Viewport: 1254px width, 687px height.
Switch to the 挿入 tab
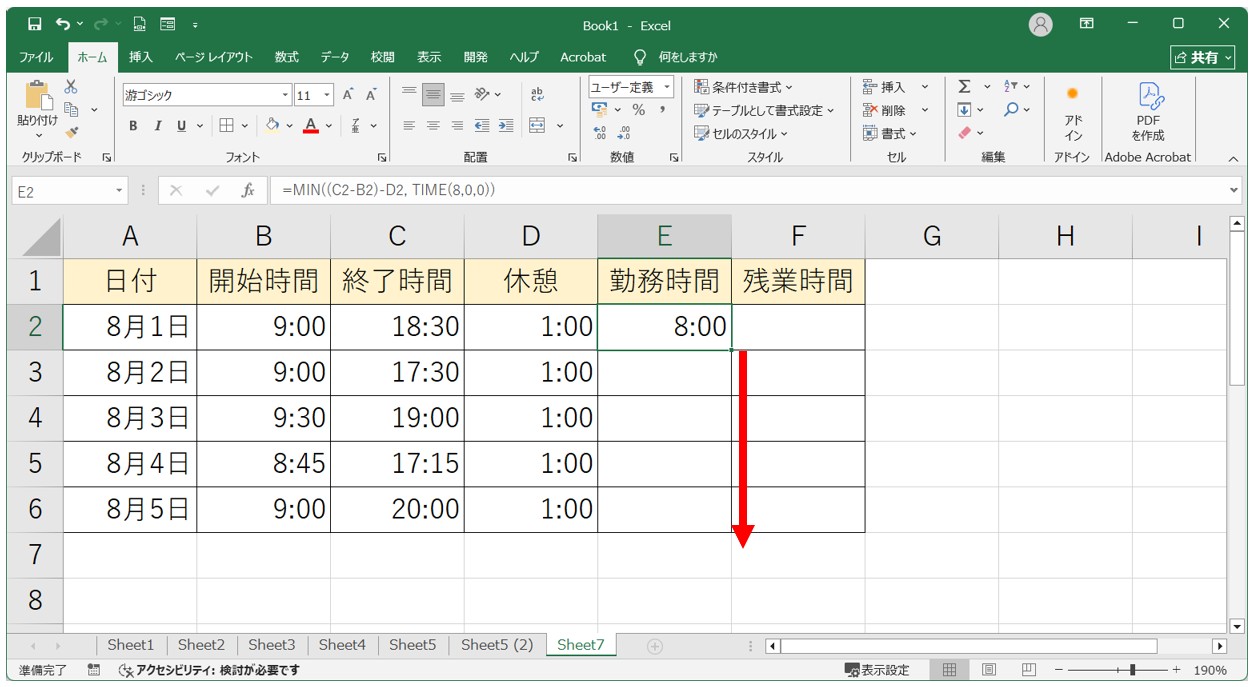coord(141,57)
